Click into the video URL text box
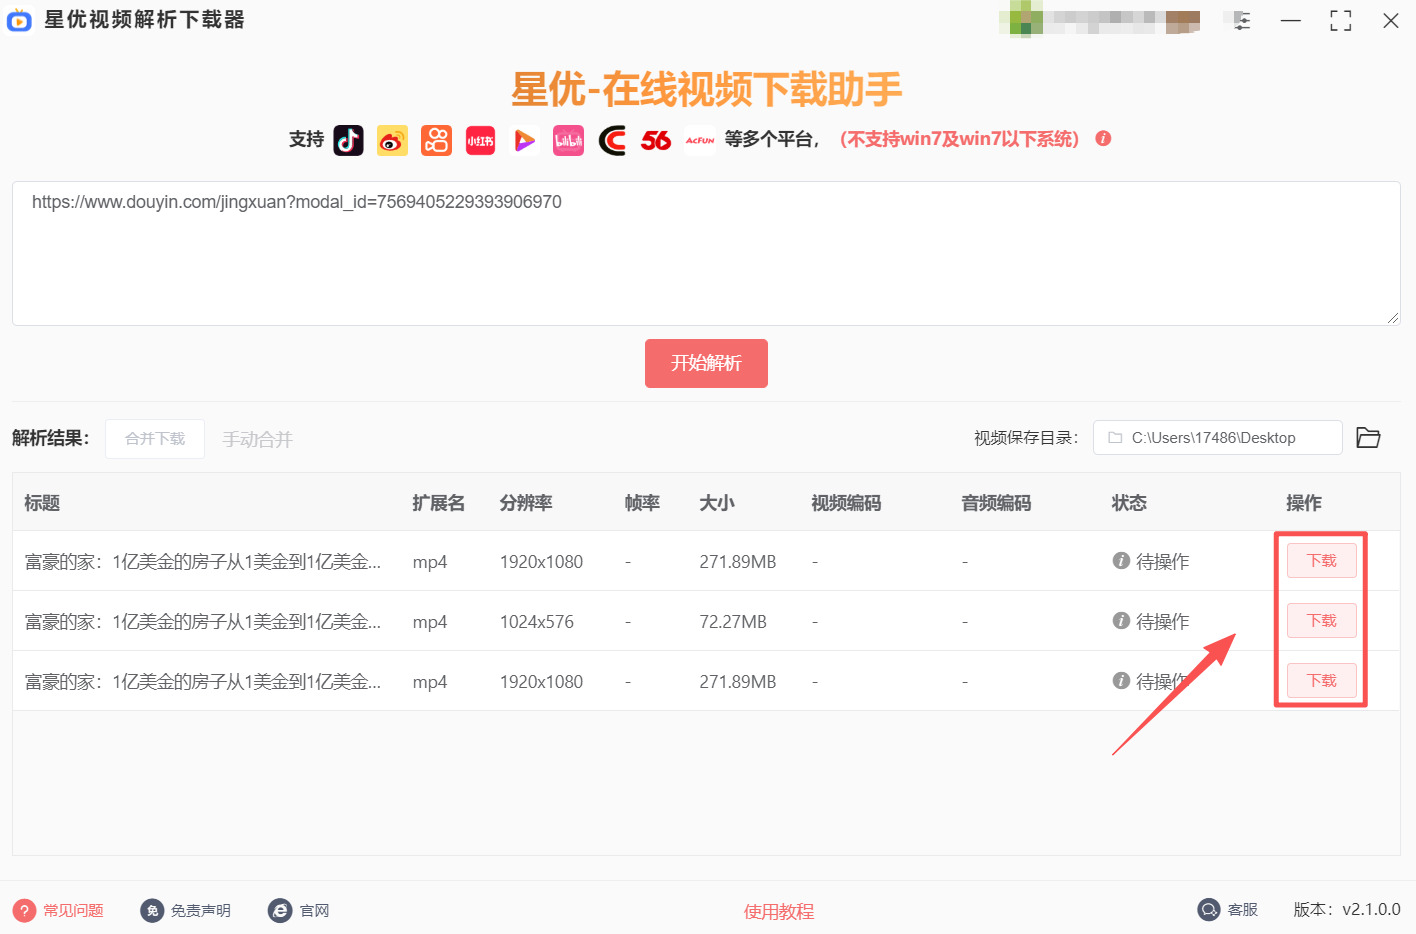This screenshot has width=1416, height=934. click(706, 253)
